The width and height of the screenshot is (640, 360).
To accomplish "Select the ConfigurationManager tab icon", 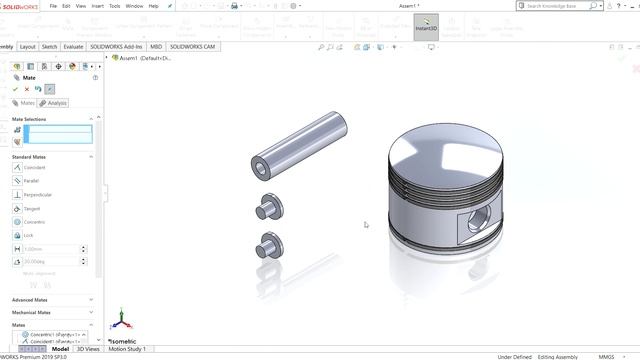I will click(44, 66).
